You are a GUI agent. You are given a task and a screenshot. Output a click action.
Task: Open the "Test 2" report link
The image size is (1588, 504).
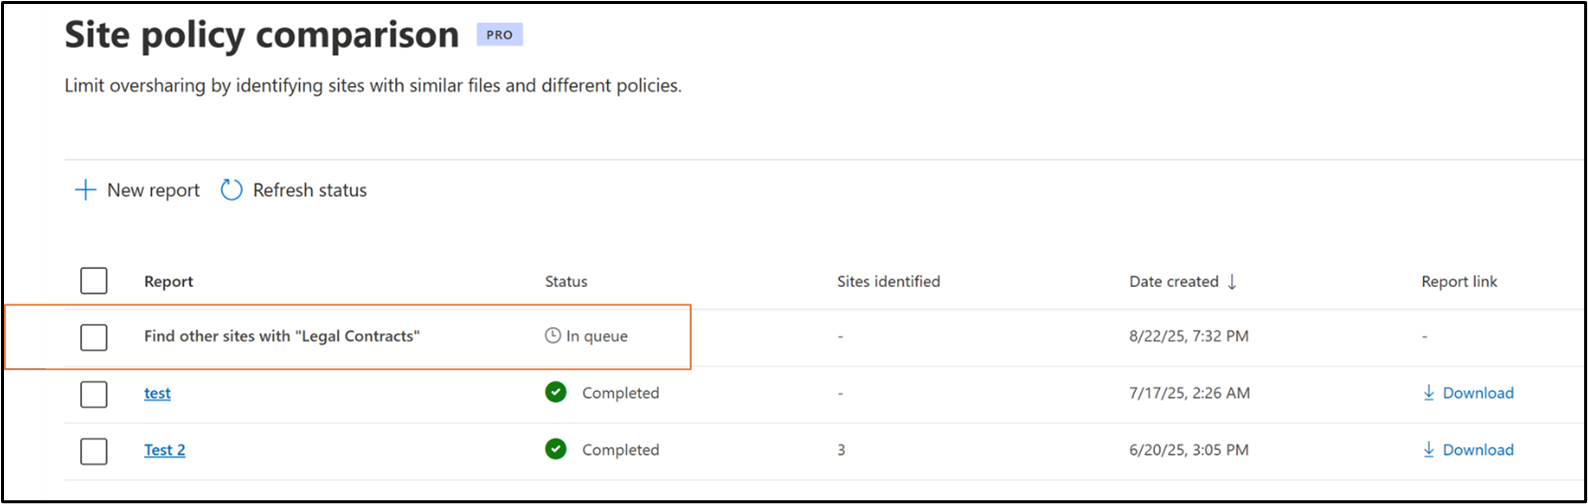pos(164,450)
